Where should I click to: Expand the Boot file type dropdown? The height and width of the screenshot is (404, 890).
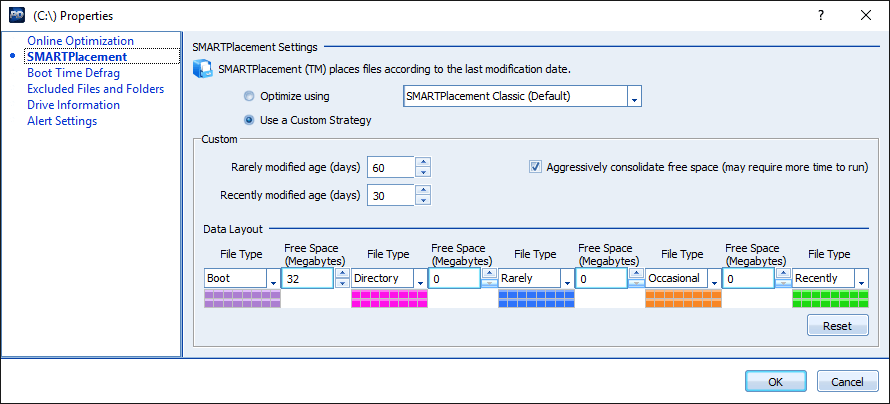(x=273, y=279)
